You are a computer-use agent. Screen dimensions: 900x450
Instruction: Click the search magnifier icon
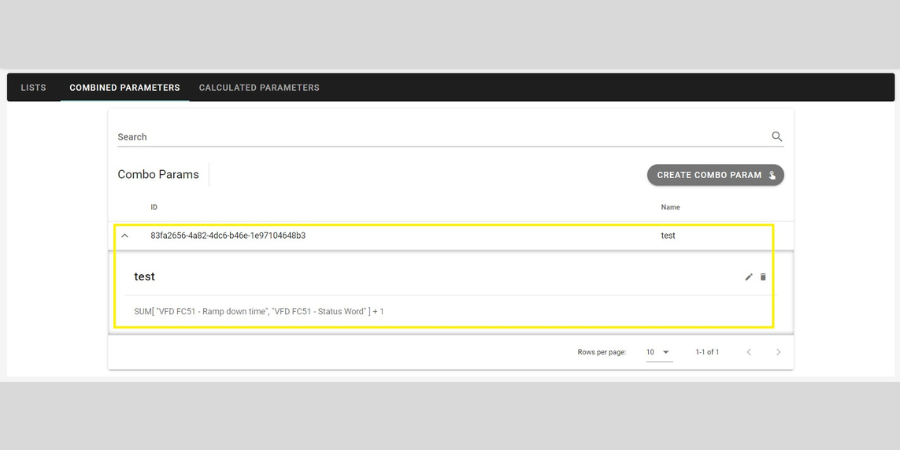pos(777,137)
